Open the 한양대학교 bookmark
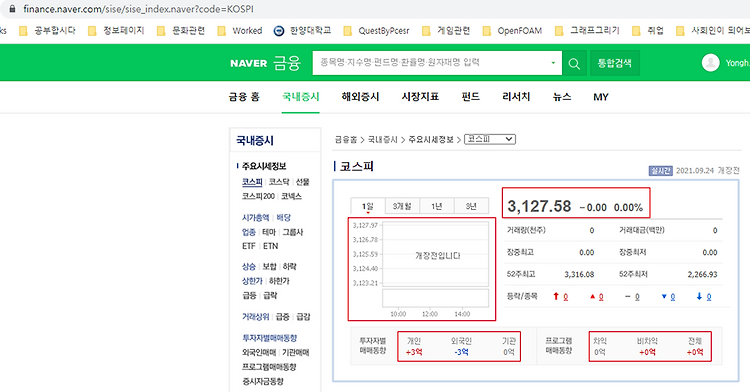Screen dimensions: 750x392 [302, 31]
